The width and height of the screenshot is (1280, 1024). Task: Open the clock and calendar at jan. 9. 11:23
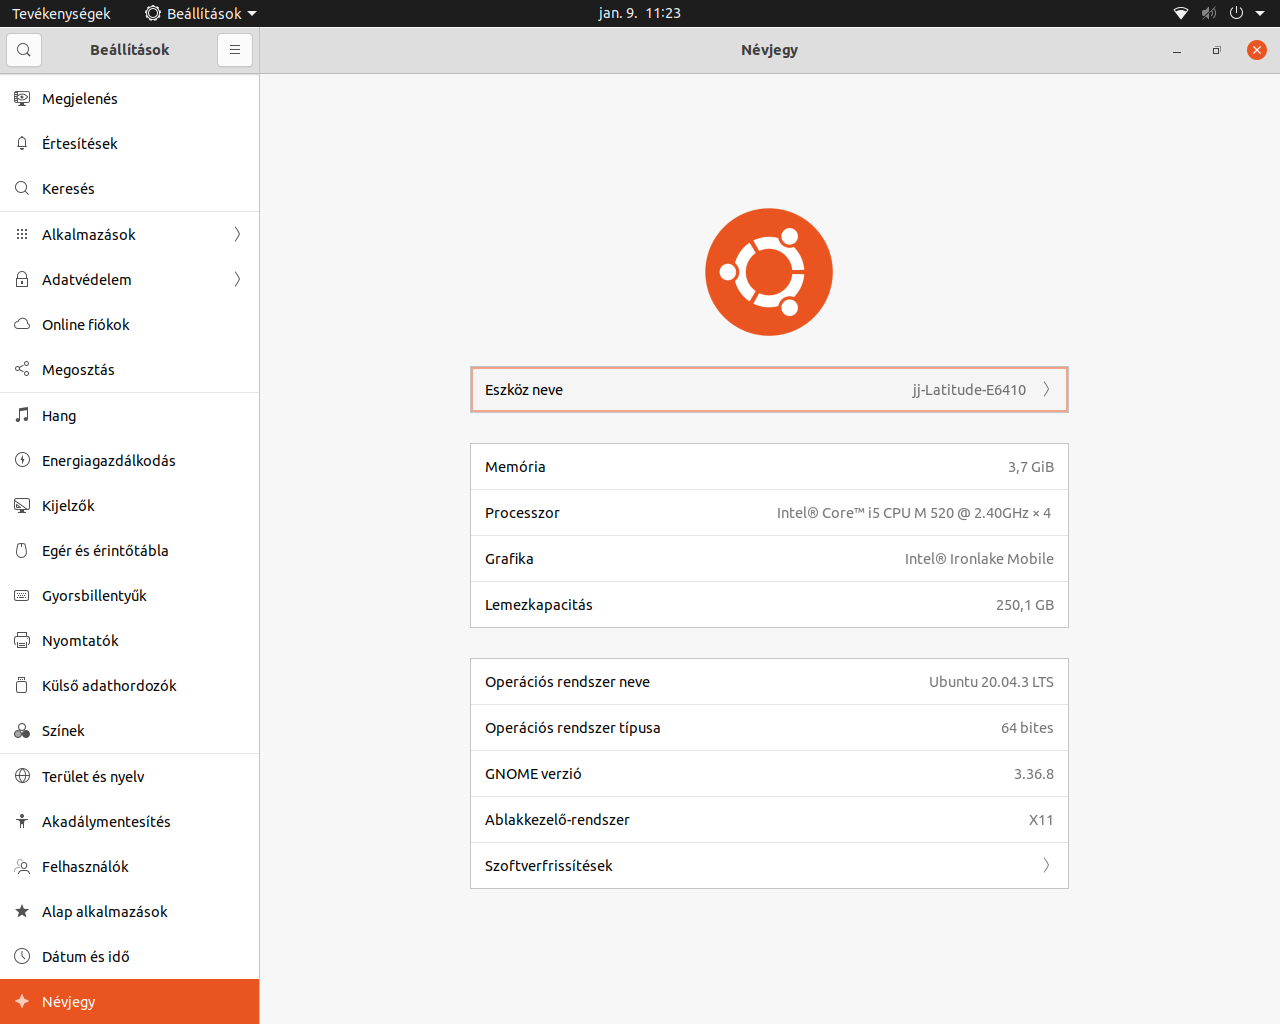(640, 13)
